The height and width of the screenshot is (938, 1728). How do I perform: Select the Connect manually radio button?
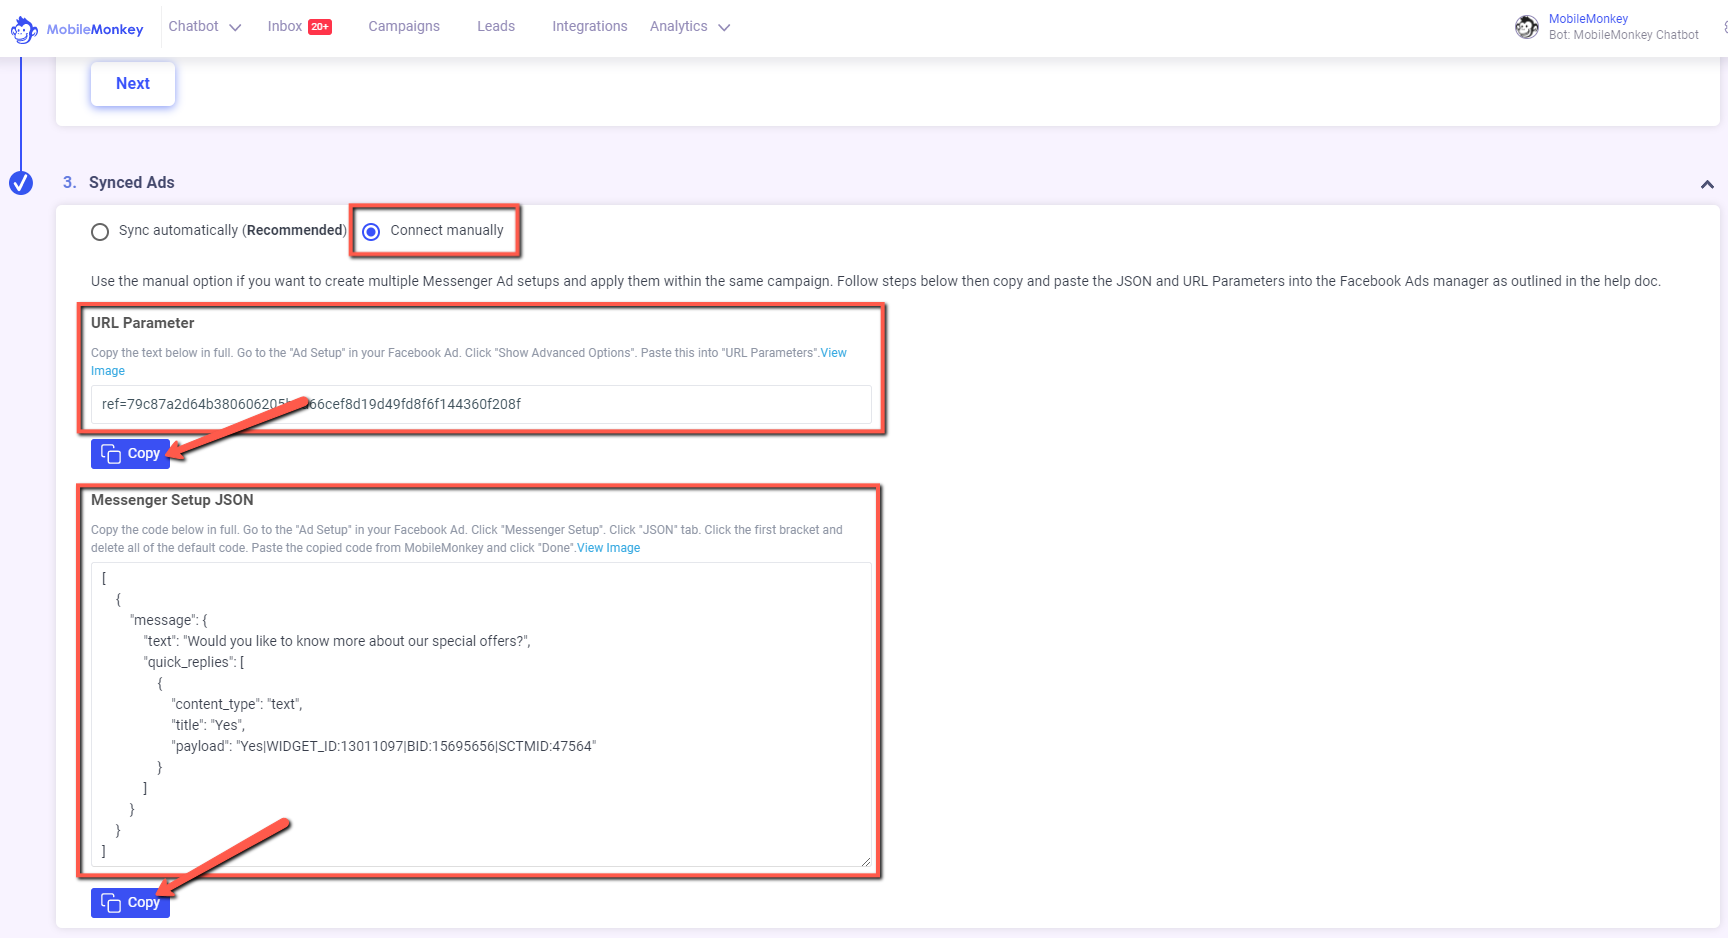372,231
